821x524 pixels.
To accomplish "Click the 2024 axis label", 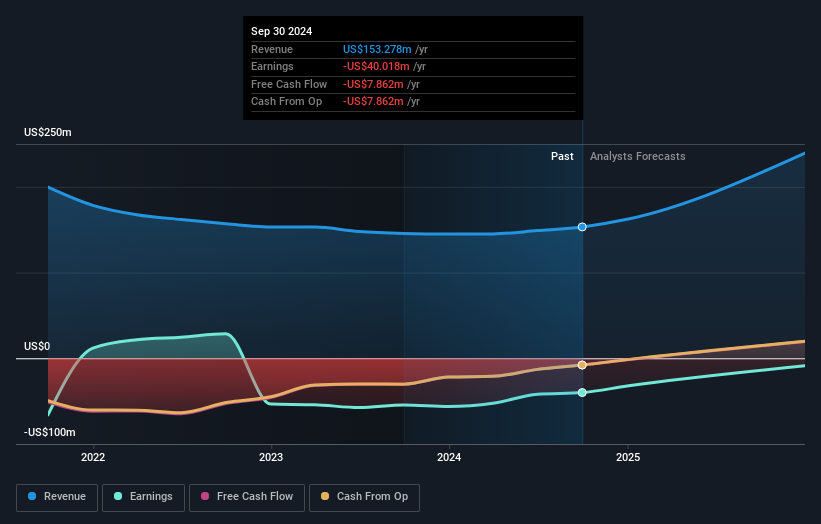I will [449, 458].
